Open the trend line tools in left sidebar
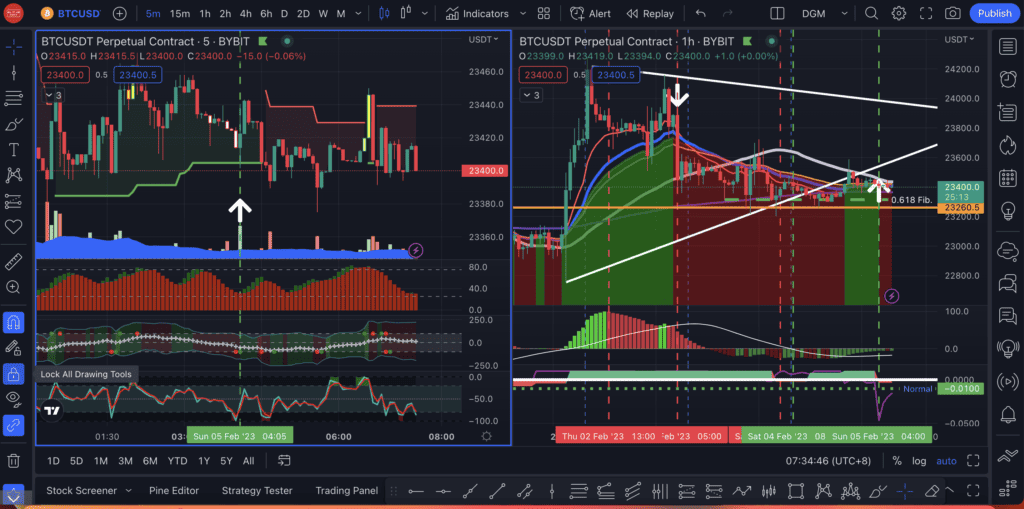Image resolution: width=1024 pixels, height=509 pixels. pos(14,72)
